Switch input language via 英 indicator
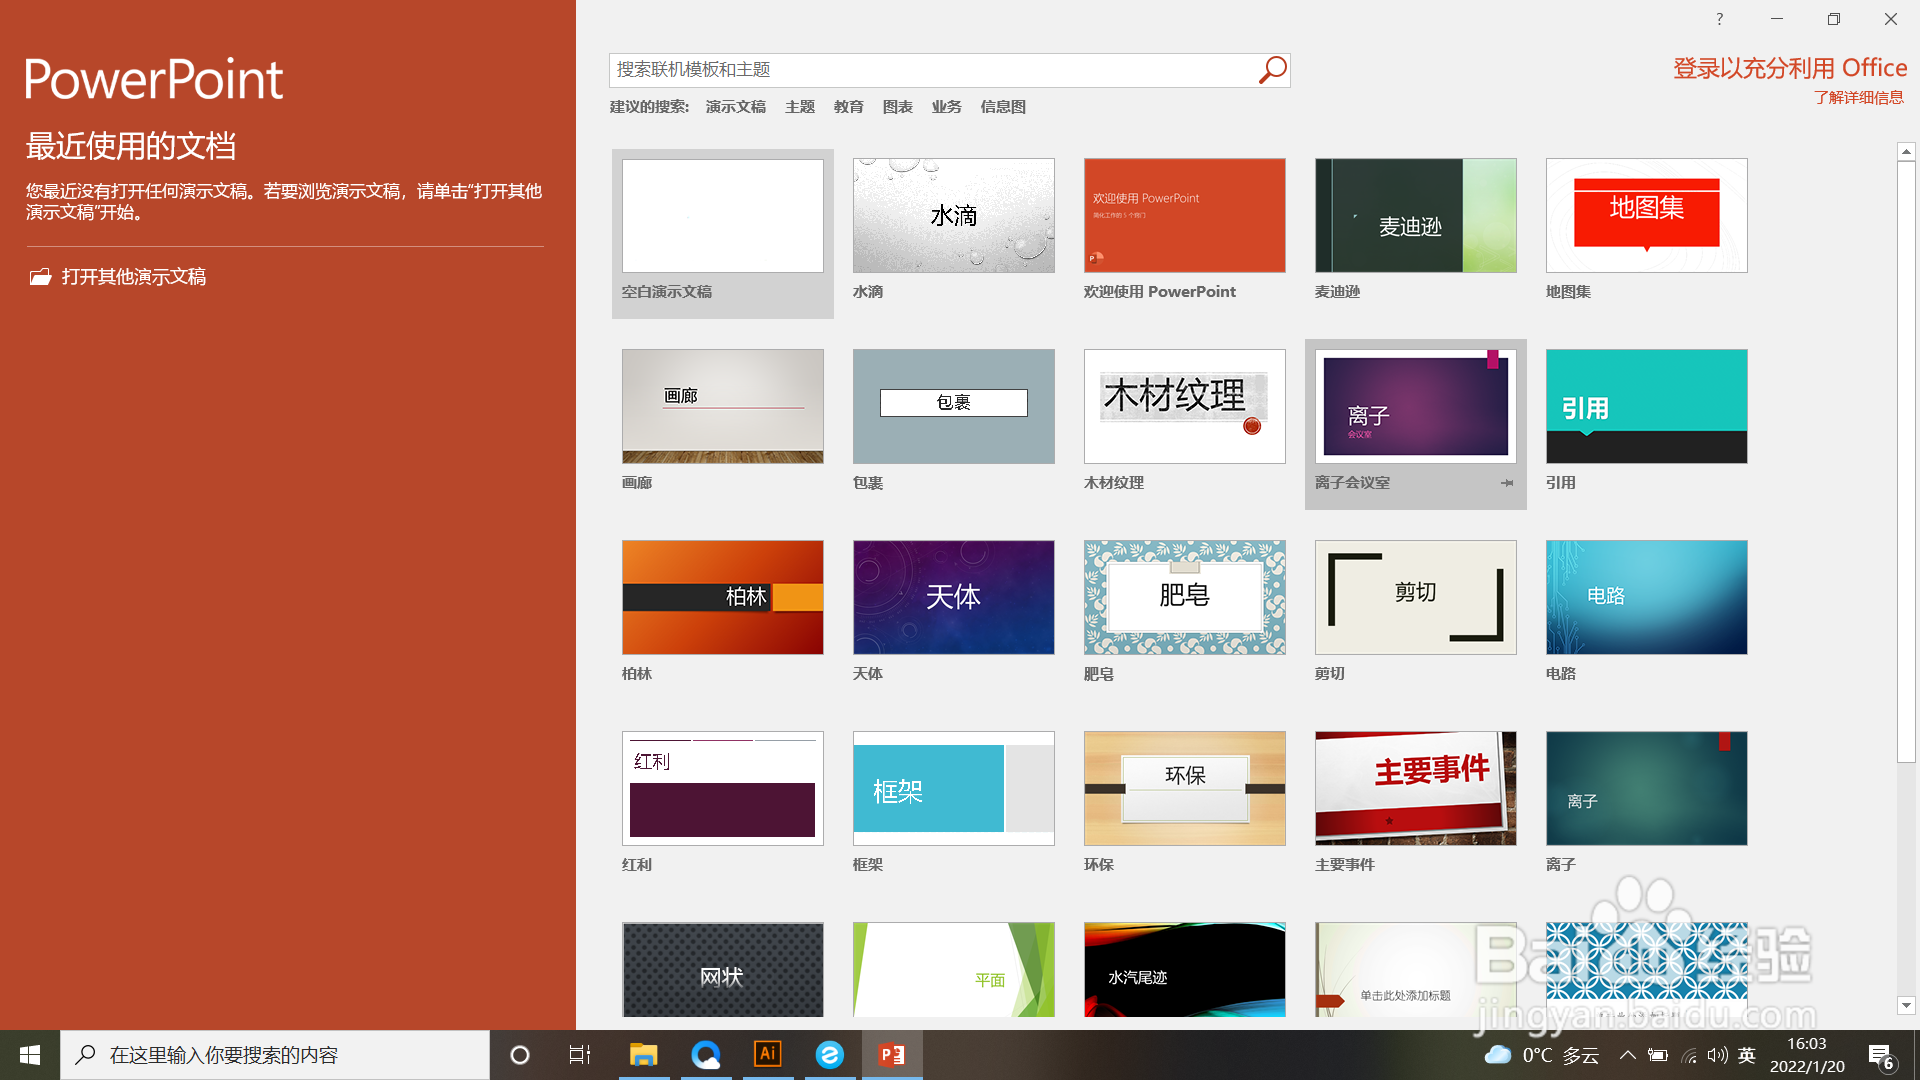The height and width of the screenshot is (1080, 1920). coord(1747,1055)
